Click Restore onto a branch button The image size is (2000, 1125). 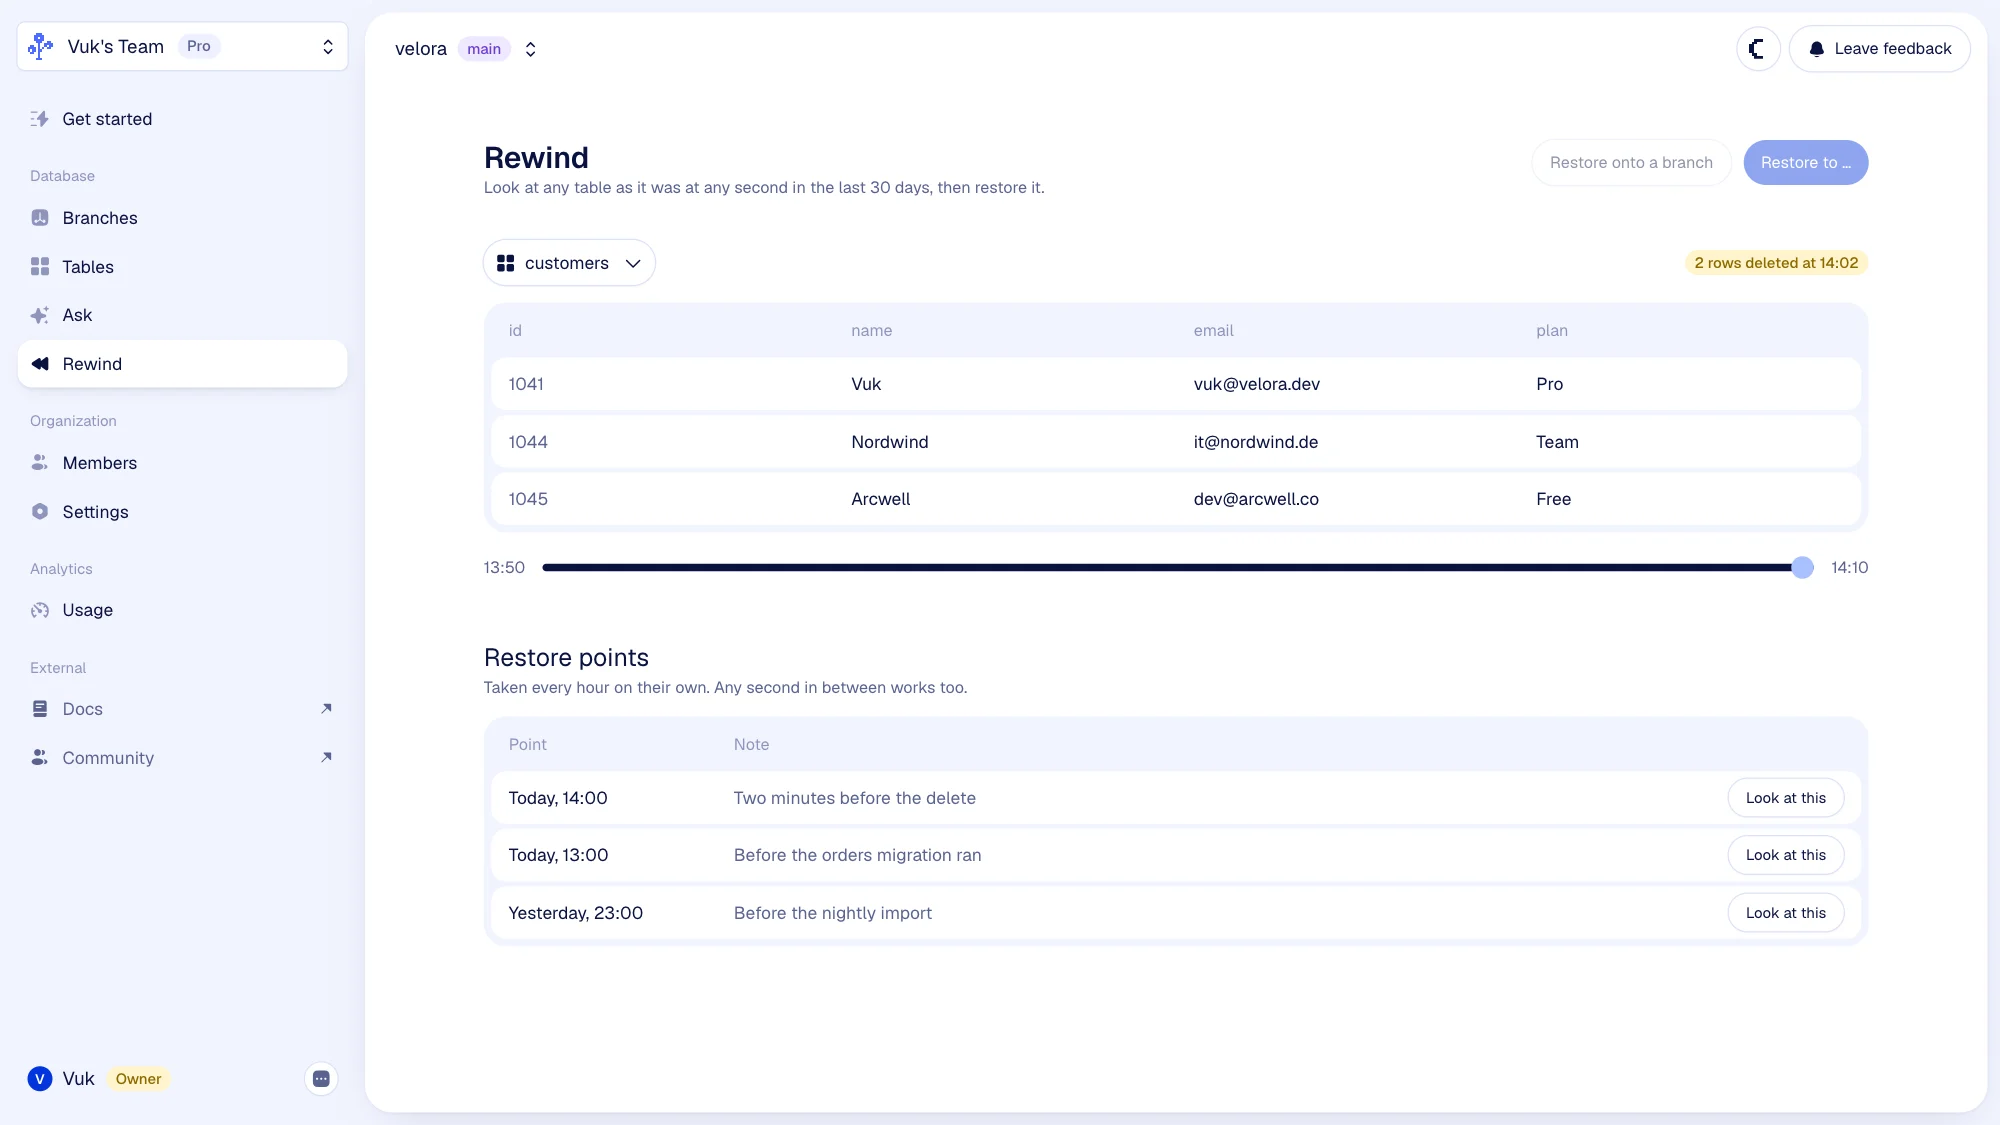click(1631, 163)
